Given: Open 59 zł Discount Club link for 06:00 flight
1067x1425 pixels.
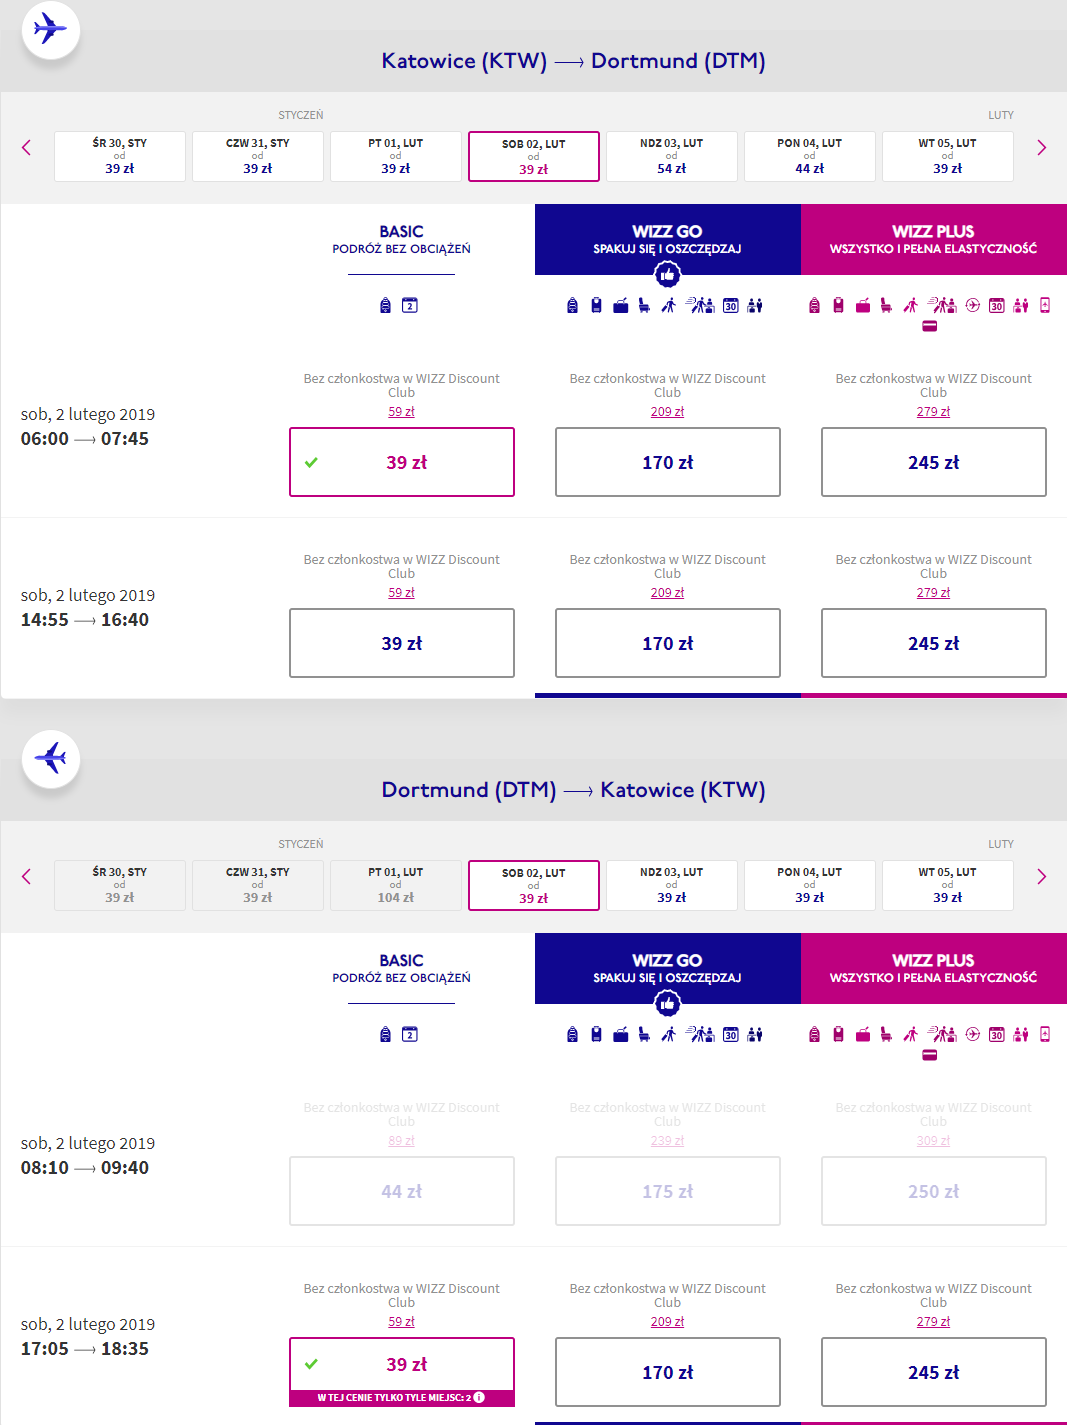Looking at the screenshot, I should pos(401,412).
